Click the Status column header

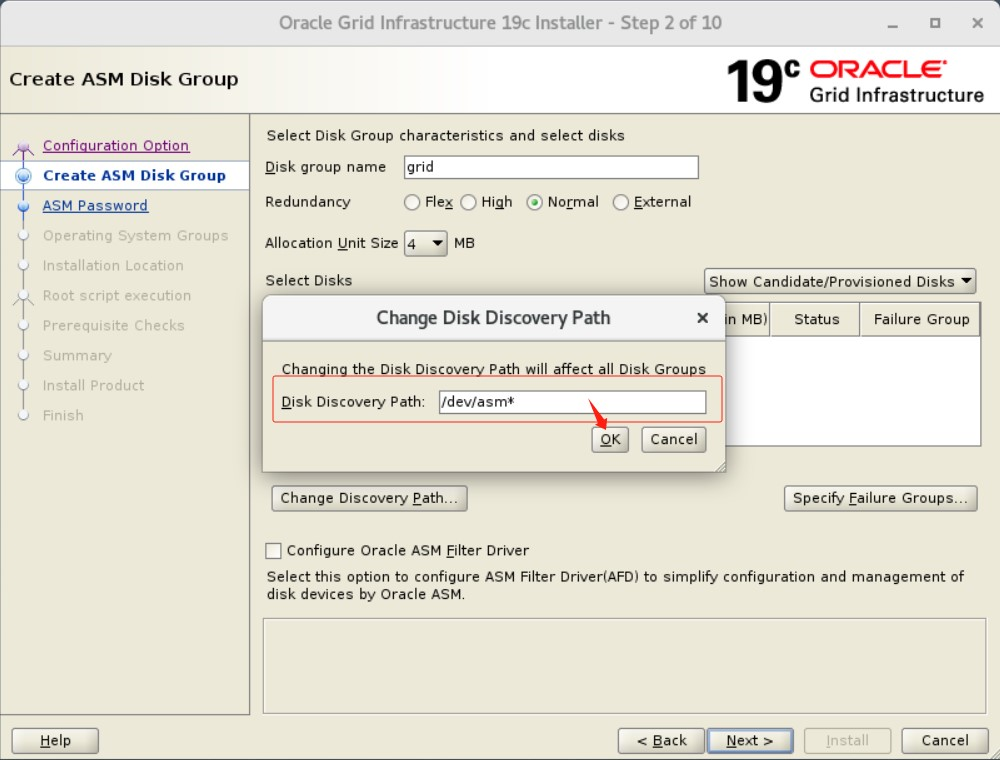coord(816,319)
